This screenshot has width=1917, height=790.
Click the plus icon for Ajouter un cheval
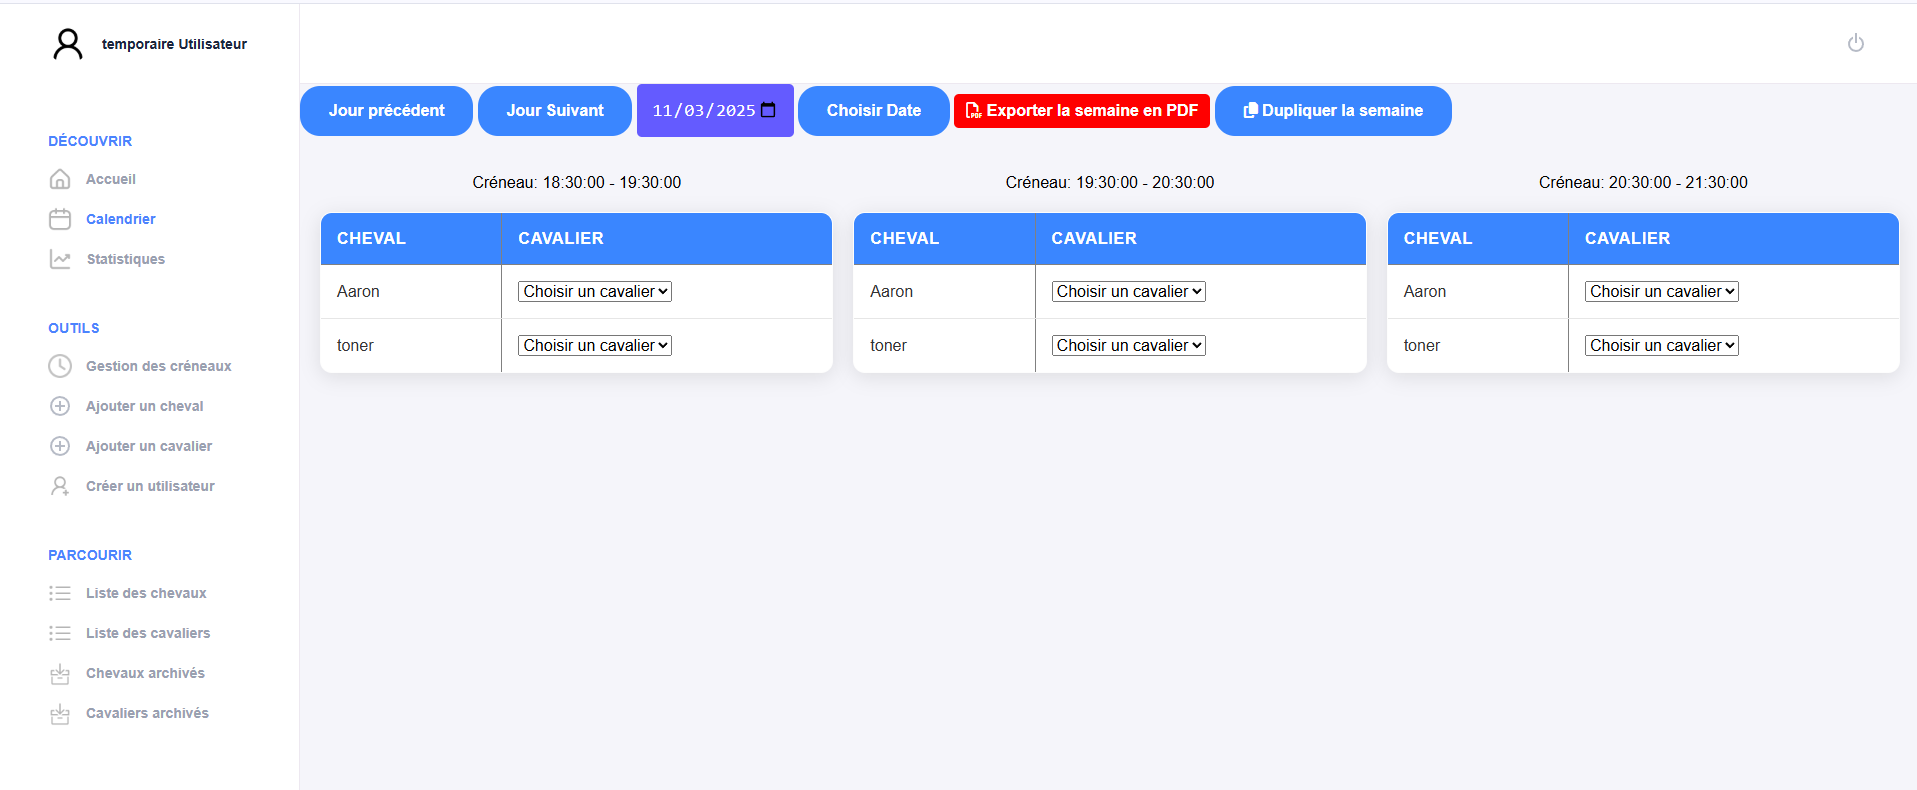60,406
